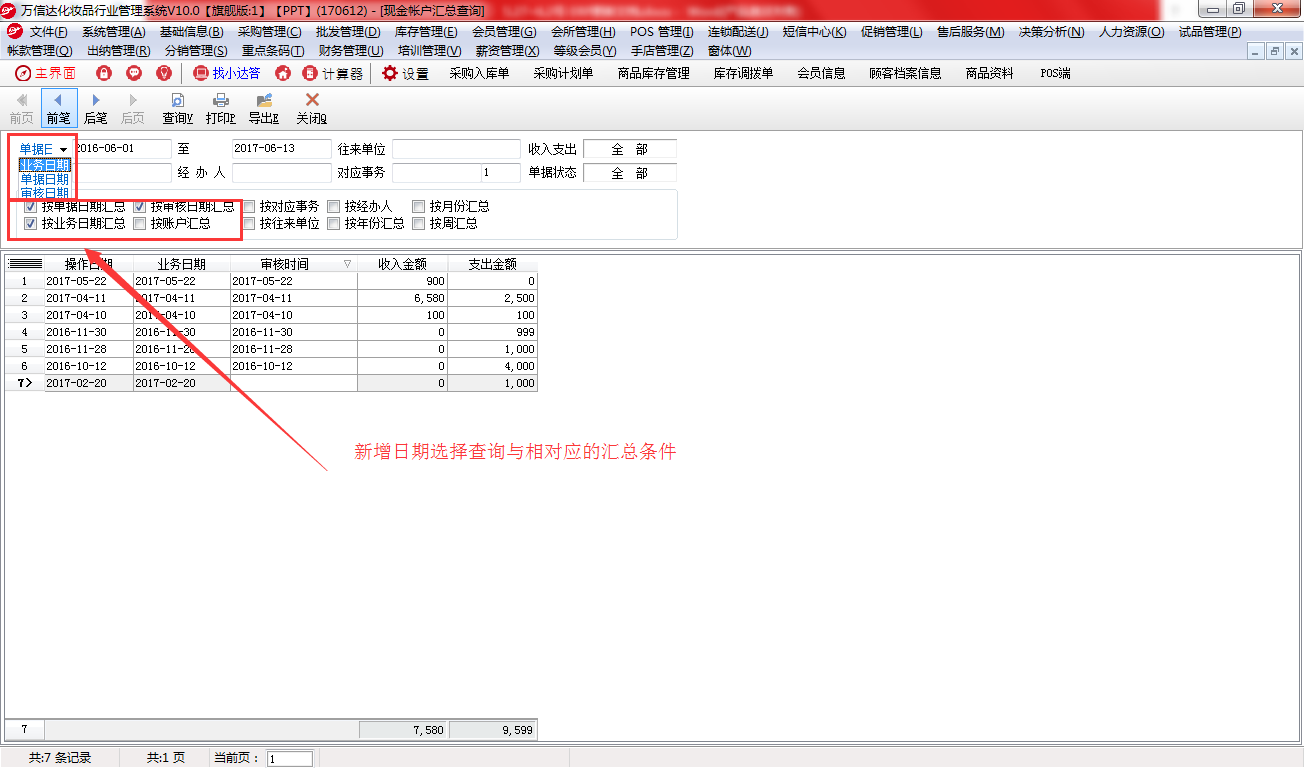Click the red home icon in the toolbar
Viewport: 1304px width, 768px height.
point(283,73)
